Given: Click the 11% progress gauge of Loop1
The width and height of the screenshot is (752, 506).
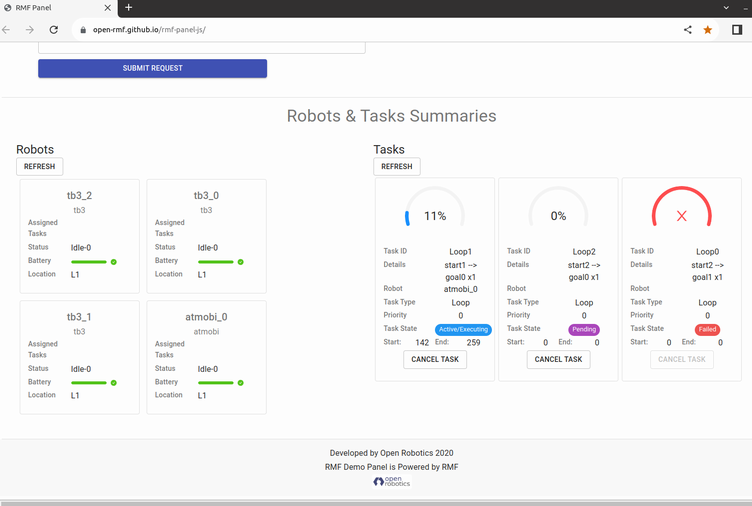Looking at the screenshot, I should tap(435, 207).
